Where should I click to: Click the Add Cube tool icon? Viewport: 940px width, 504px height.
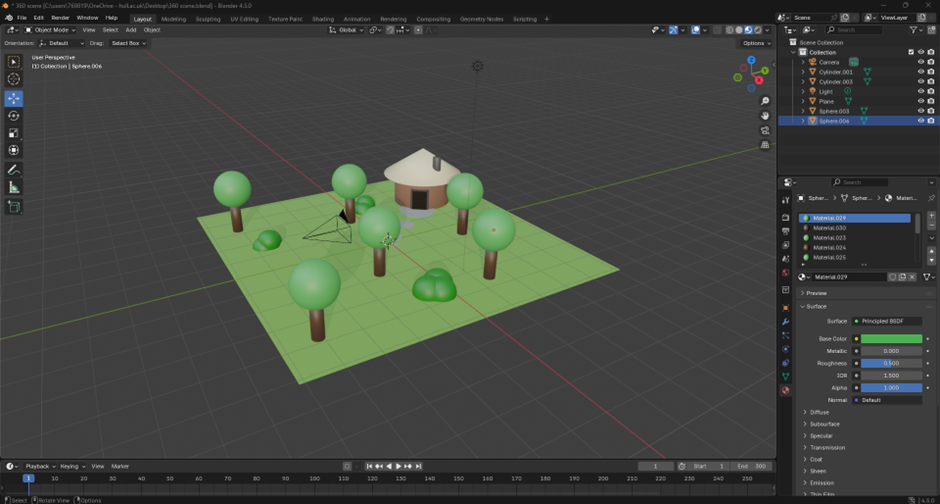(14, 207)
